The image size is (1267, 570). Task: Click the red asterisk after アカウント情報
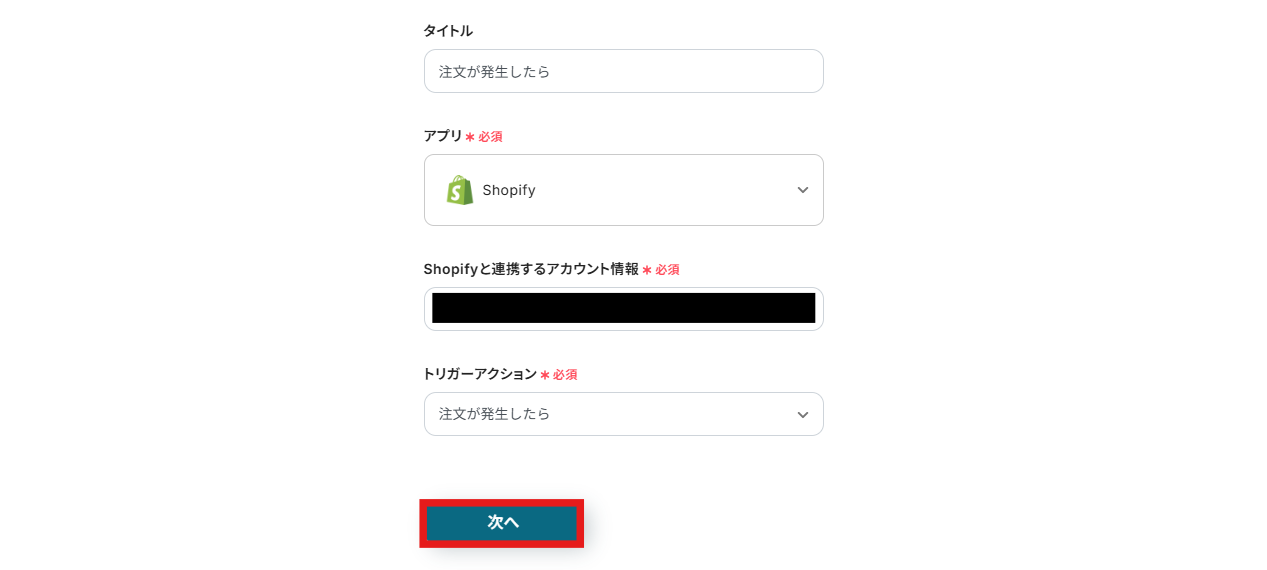click(x=647, y=270)
